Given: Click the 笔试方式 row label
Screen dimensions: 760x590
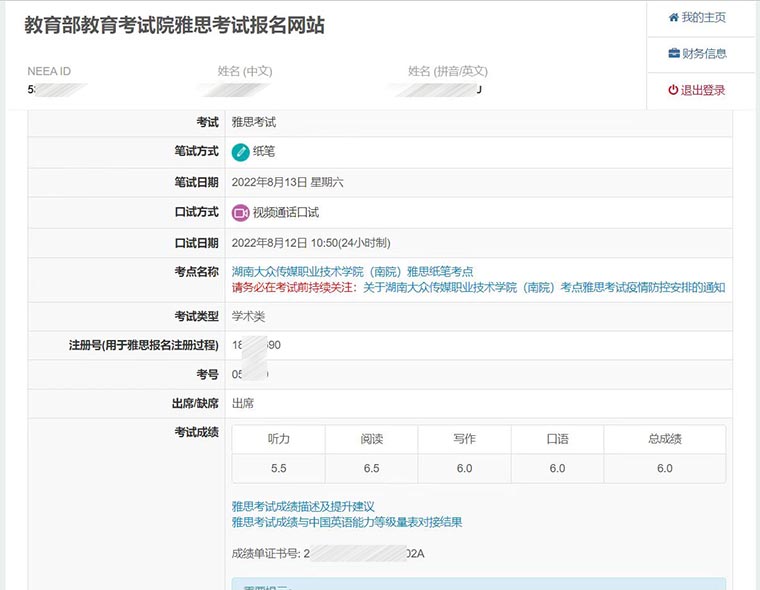Looking at the screenshot, I should click(197, 152).
